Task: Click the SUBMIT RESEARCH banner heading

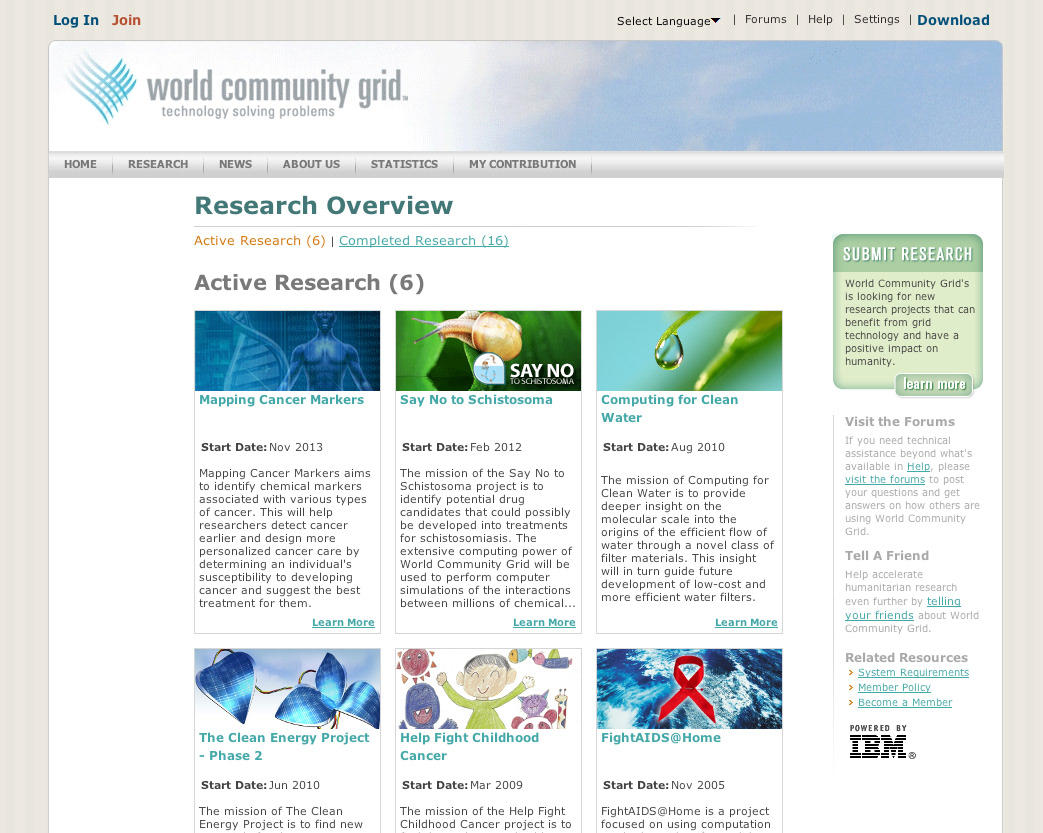Action: coord(907,254)
